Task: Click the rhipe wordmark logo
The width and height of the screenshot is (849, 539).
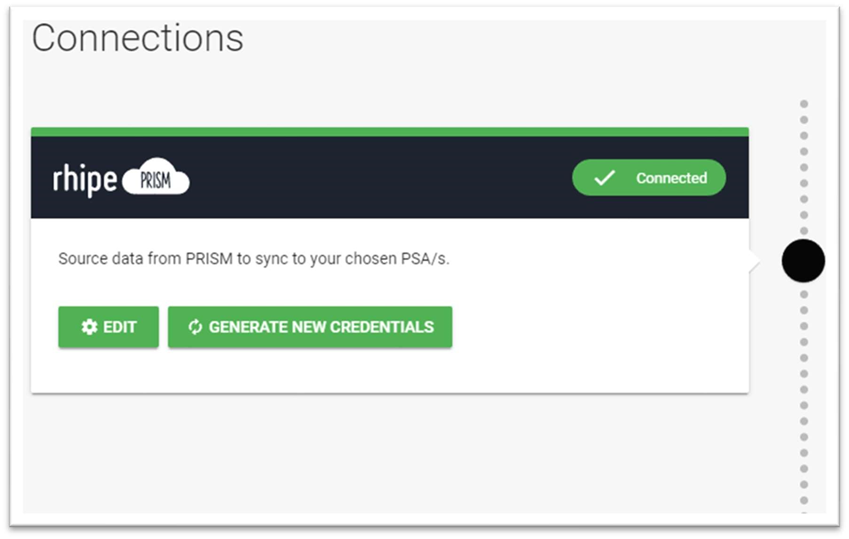Action: 84,179
